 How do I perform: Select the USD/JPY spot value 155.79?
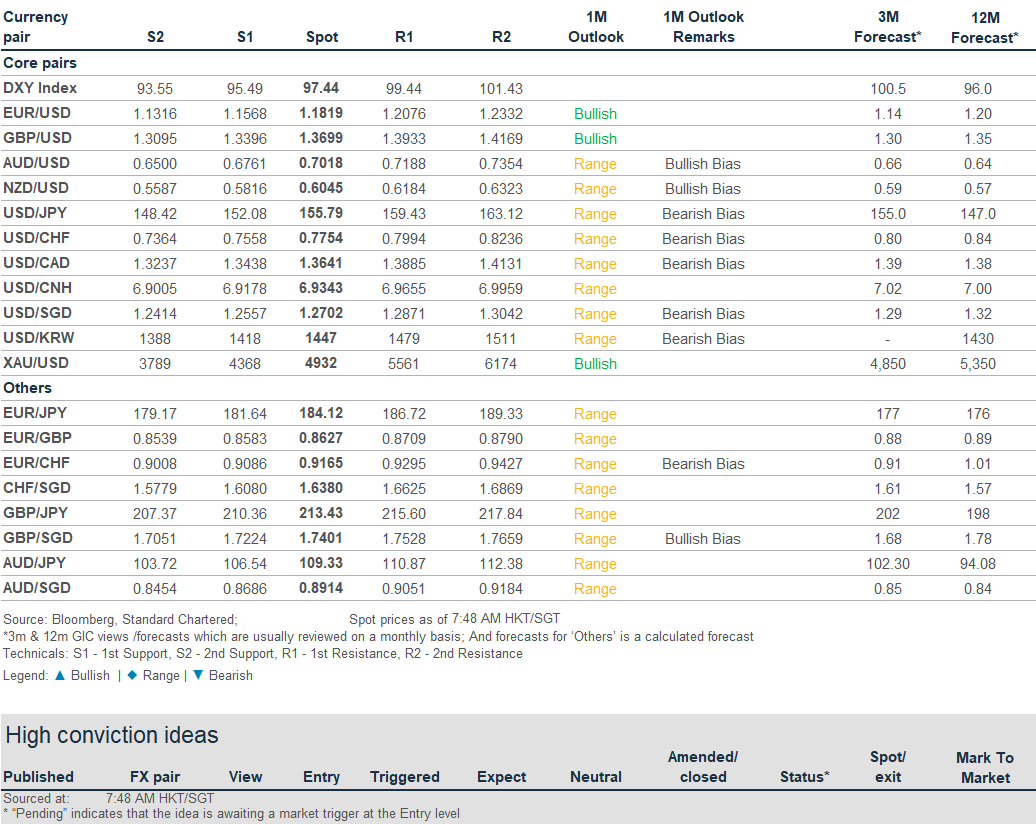click(321, 213)
